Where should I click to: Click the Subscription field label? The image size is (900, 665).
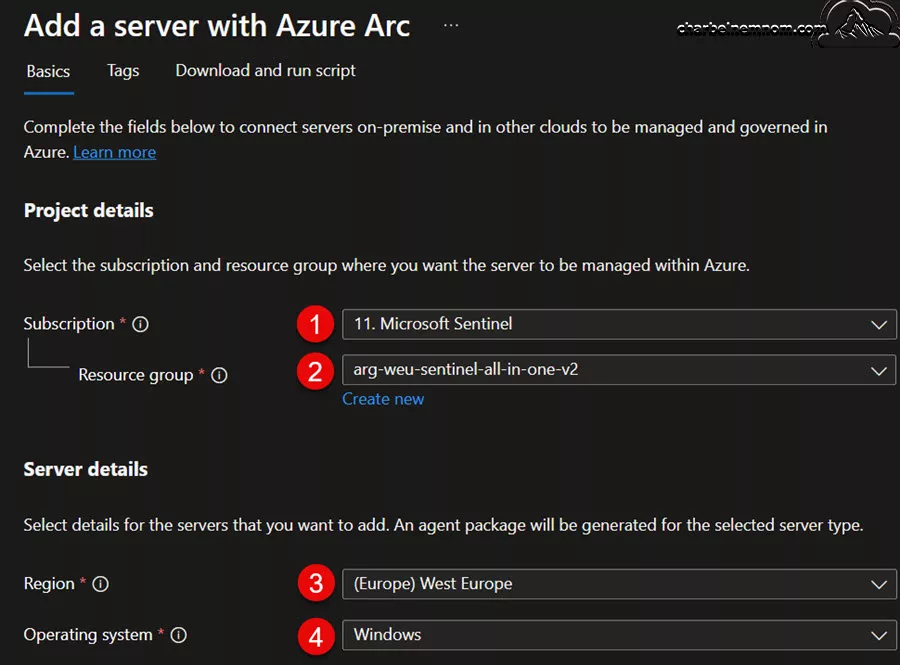tap(69, 324)
